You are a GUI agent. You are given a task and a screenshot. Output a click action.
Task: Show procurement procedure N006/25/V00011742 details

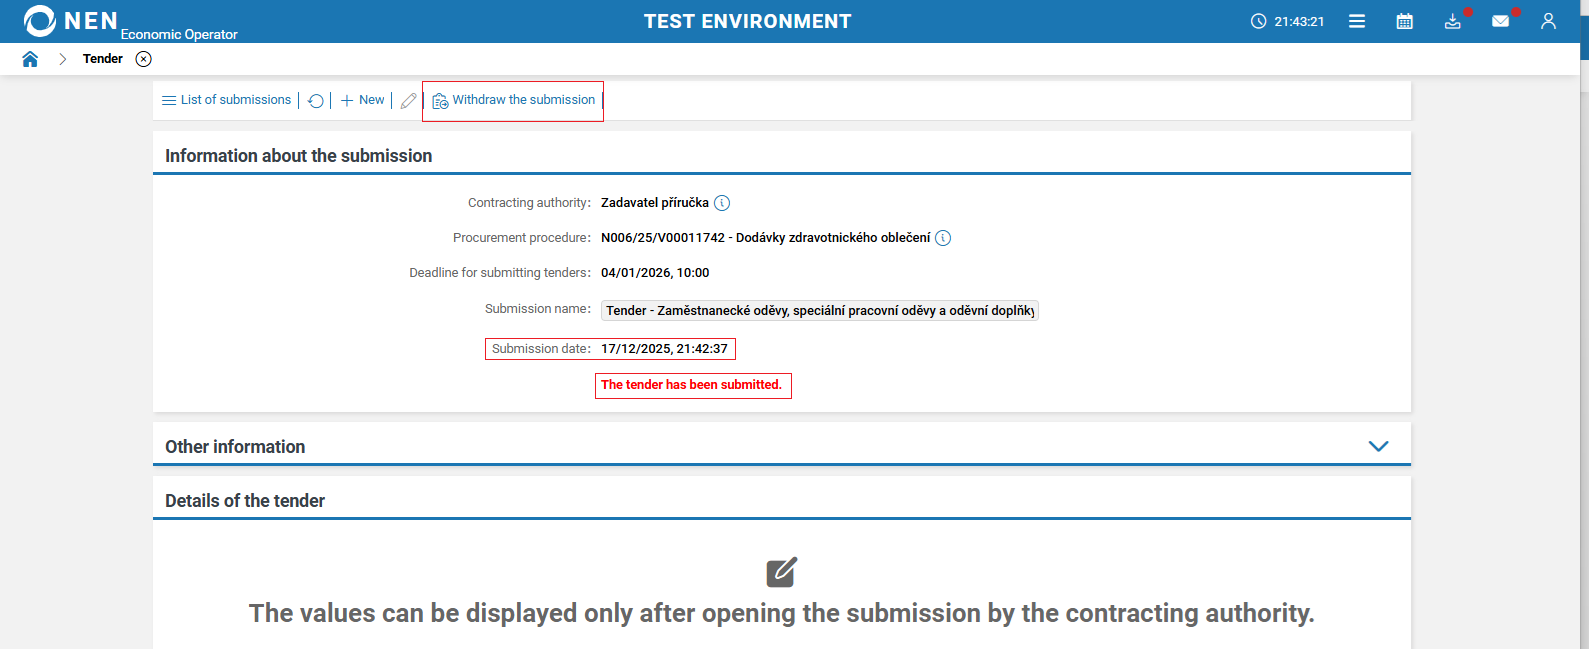[x=941, y=238]
